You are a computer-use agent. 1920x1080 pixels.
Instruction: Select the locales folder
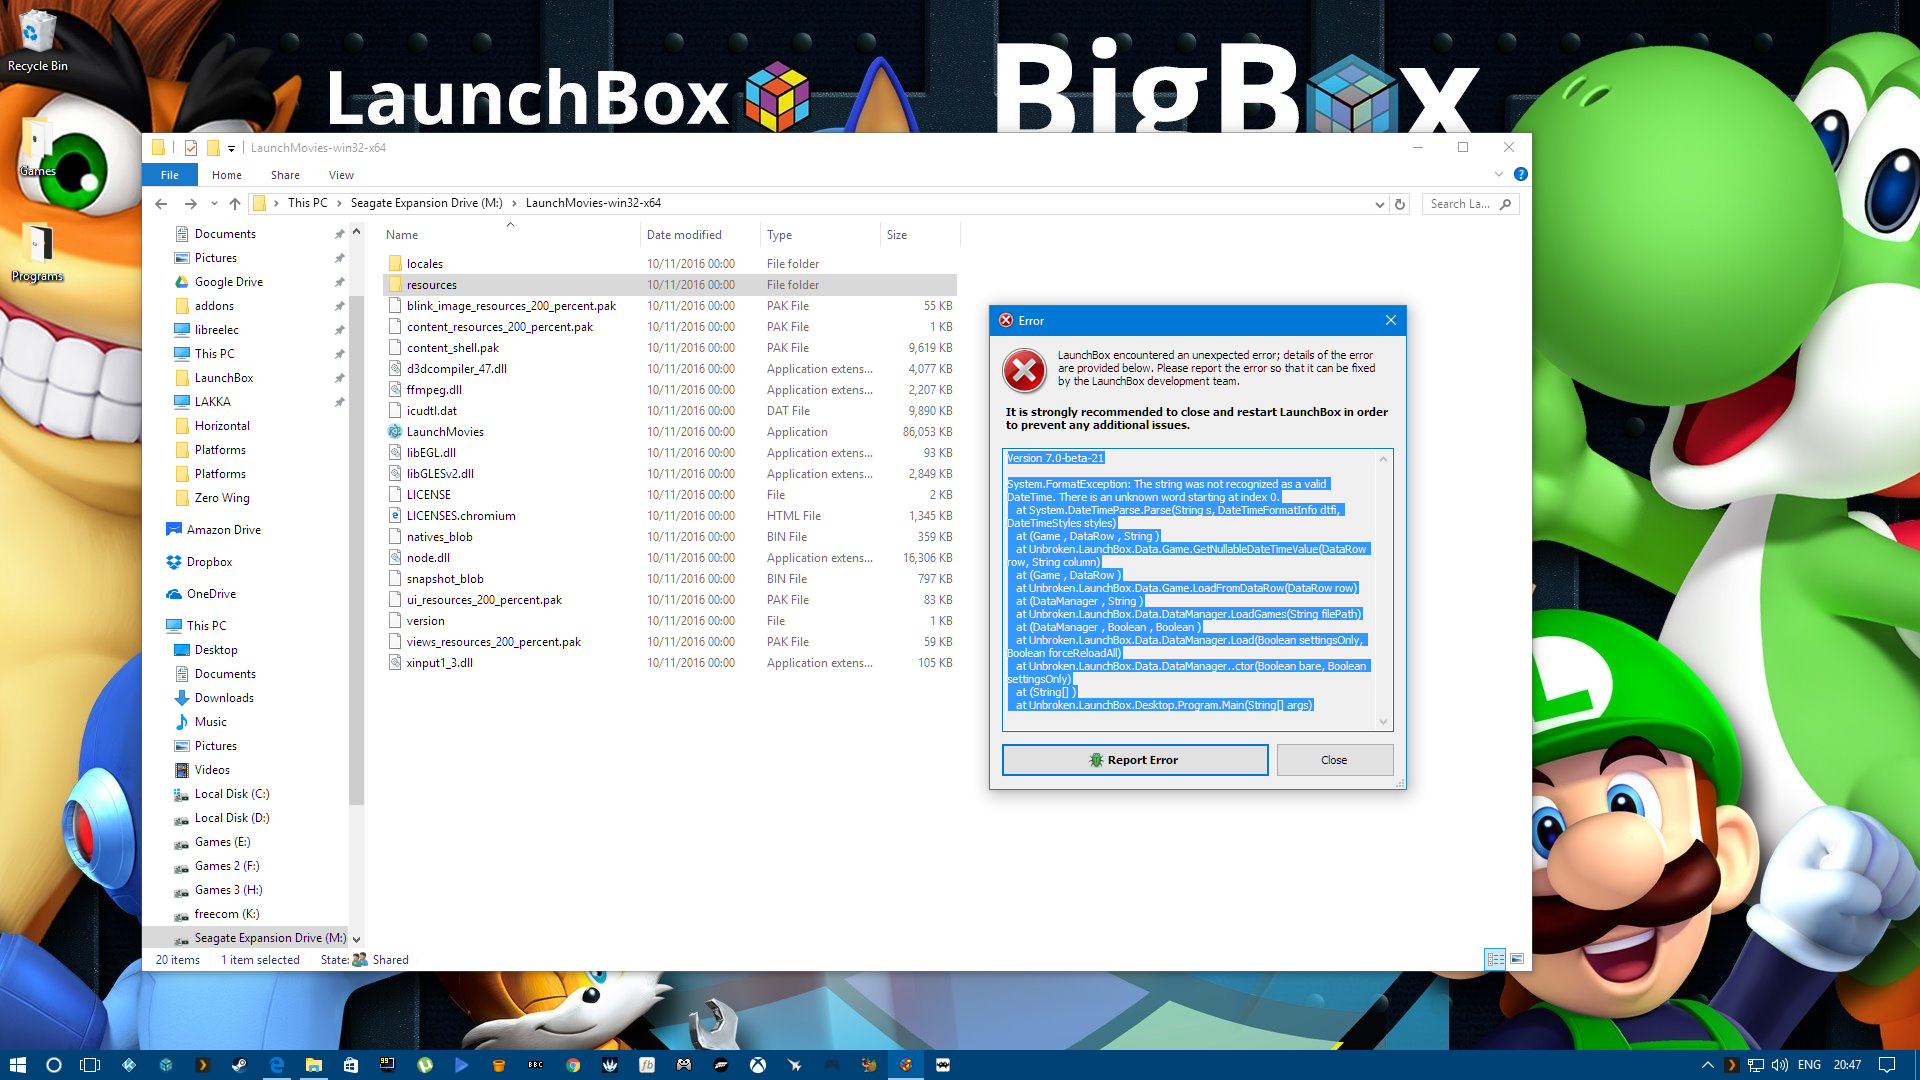425,264
